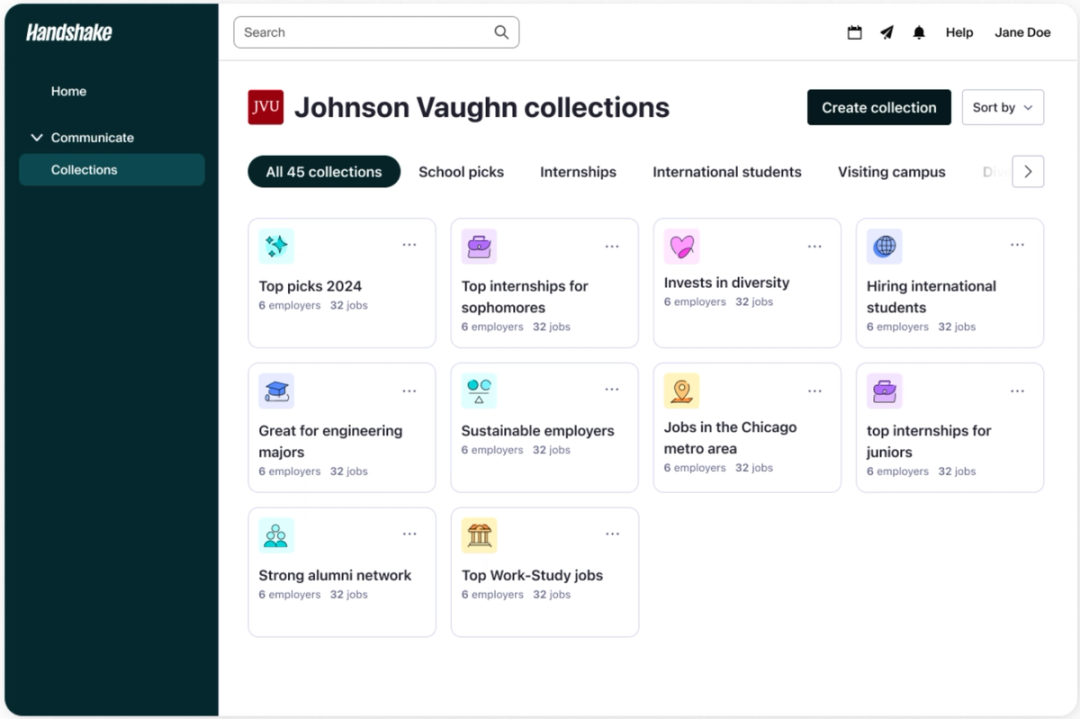Switch to the Visiting campus tab
Viewport: 1080px width, 719px height.
click(891, 171)
